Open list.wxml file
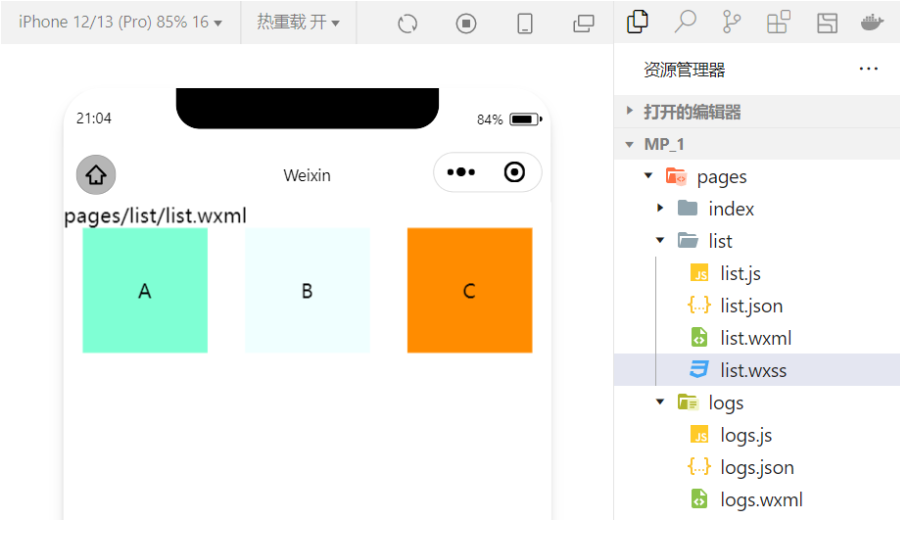Image resolution: width=900 pixels, height=535 pixels. pyautogui.click(x=756, y=338)
